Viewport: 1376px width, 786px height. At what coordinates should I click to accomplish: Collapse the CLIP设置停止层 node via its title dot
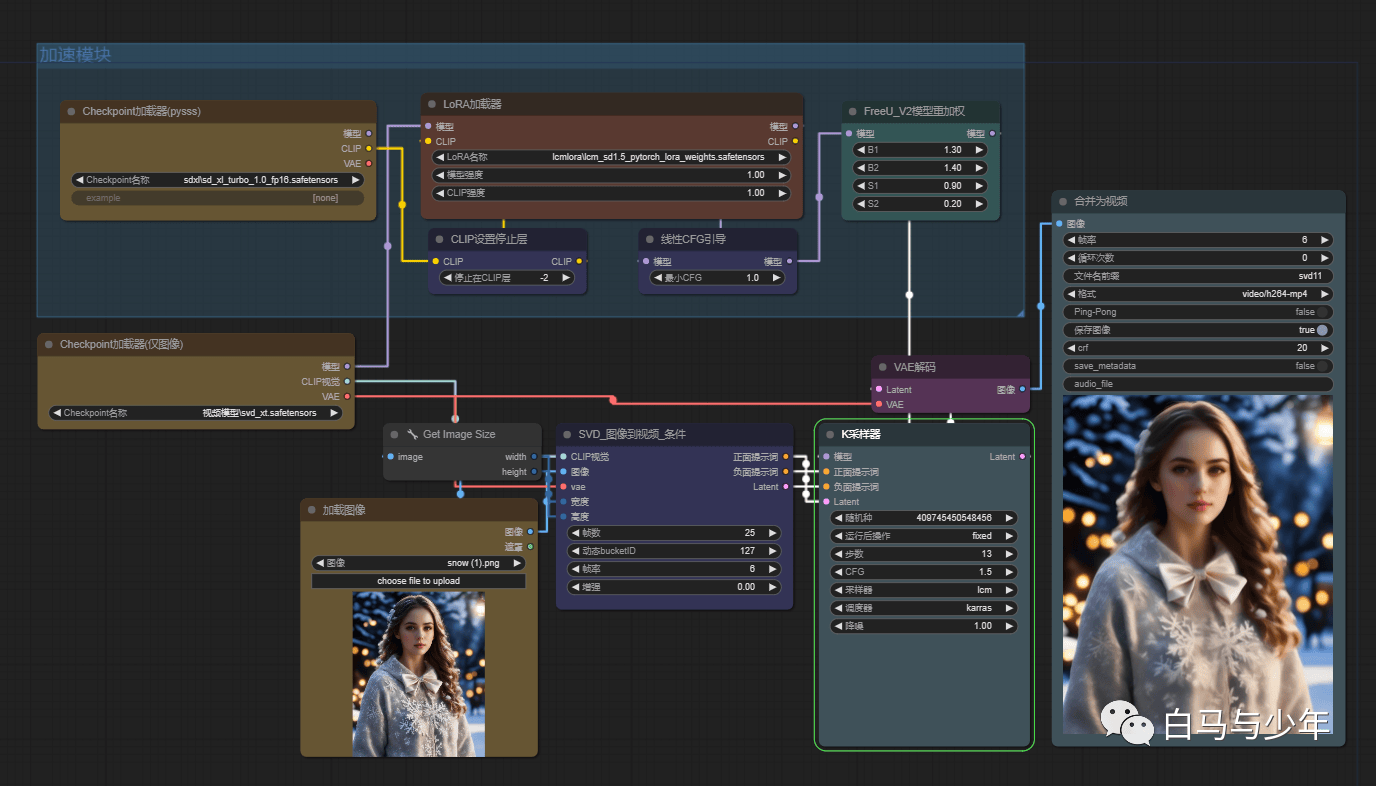[440, 239]
